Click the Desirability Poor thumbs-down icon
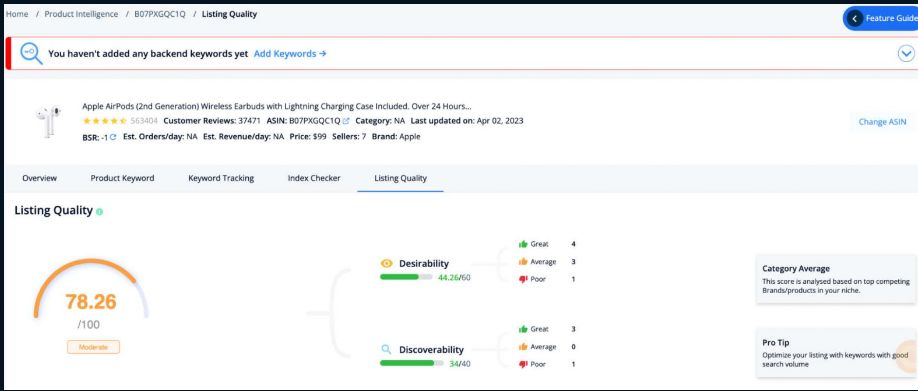The height and width of the screenshot is (391, 918). point(523,279)
